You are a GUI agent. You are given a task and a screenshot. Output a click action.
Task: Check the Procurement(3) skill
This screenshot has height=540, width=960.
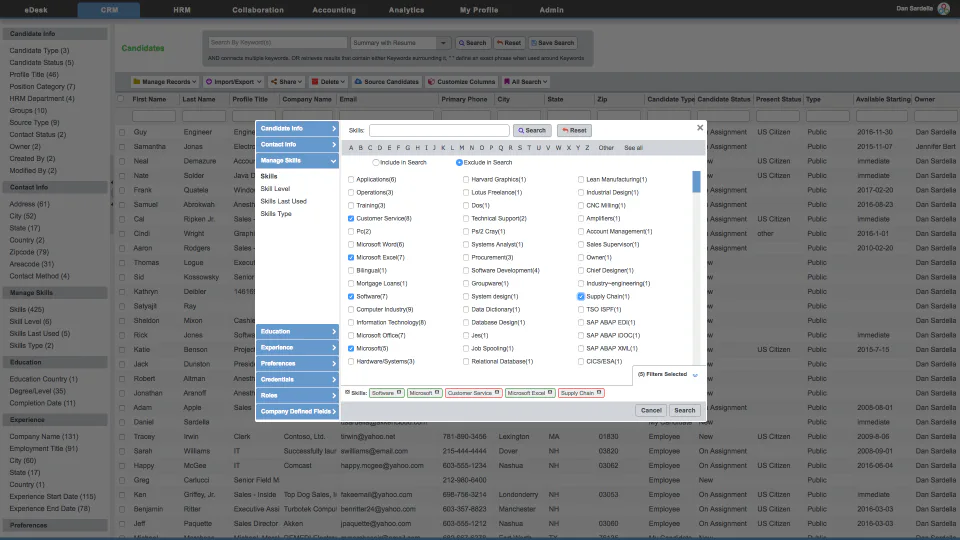466,258
